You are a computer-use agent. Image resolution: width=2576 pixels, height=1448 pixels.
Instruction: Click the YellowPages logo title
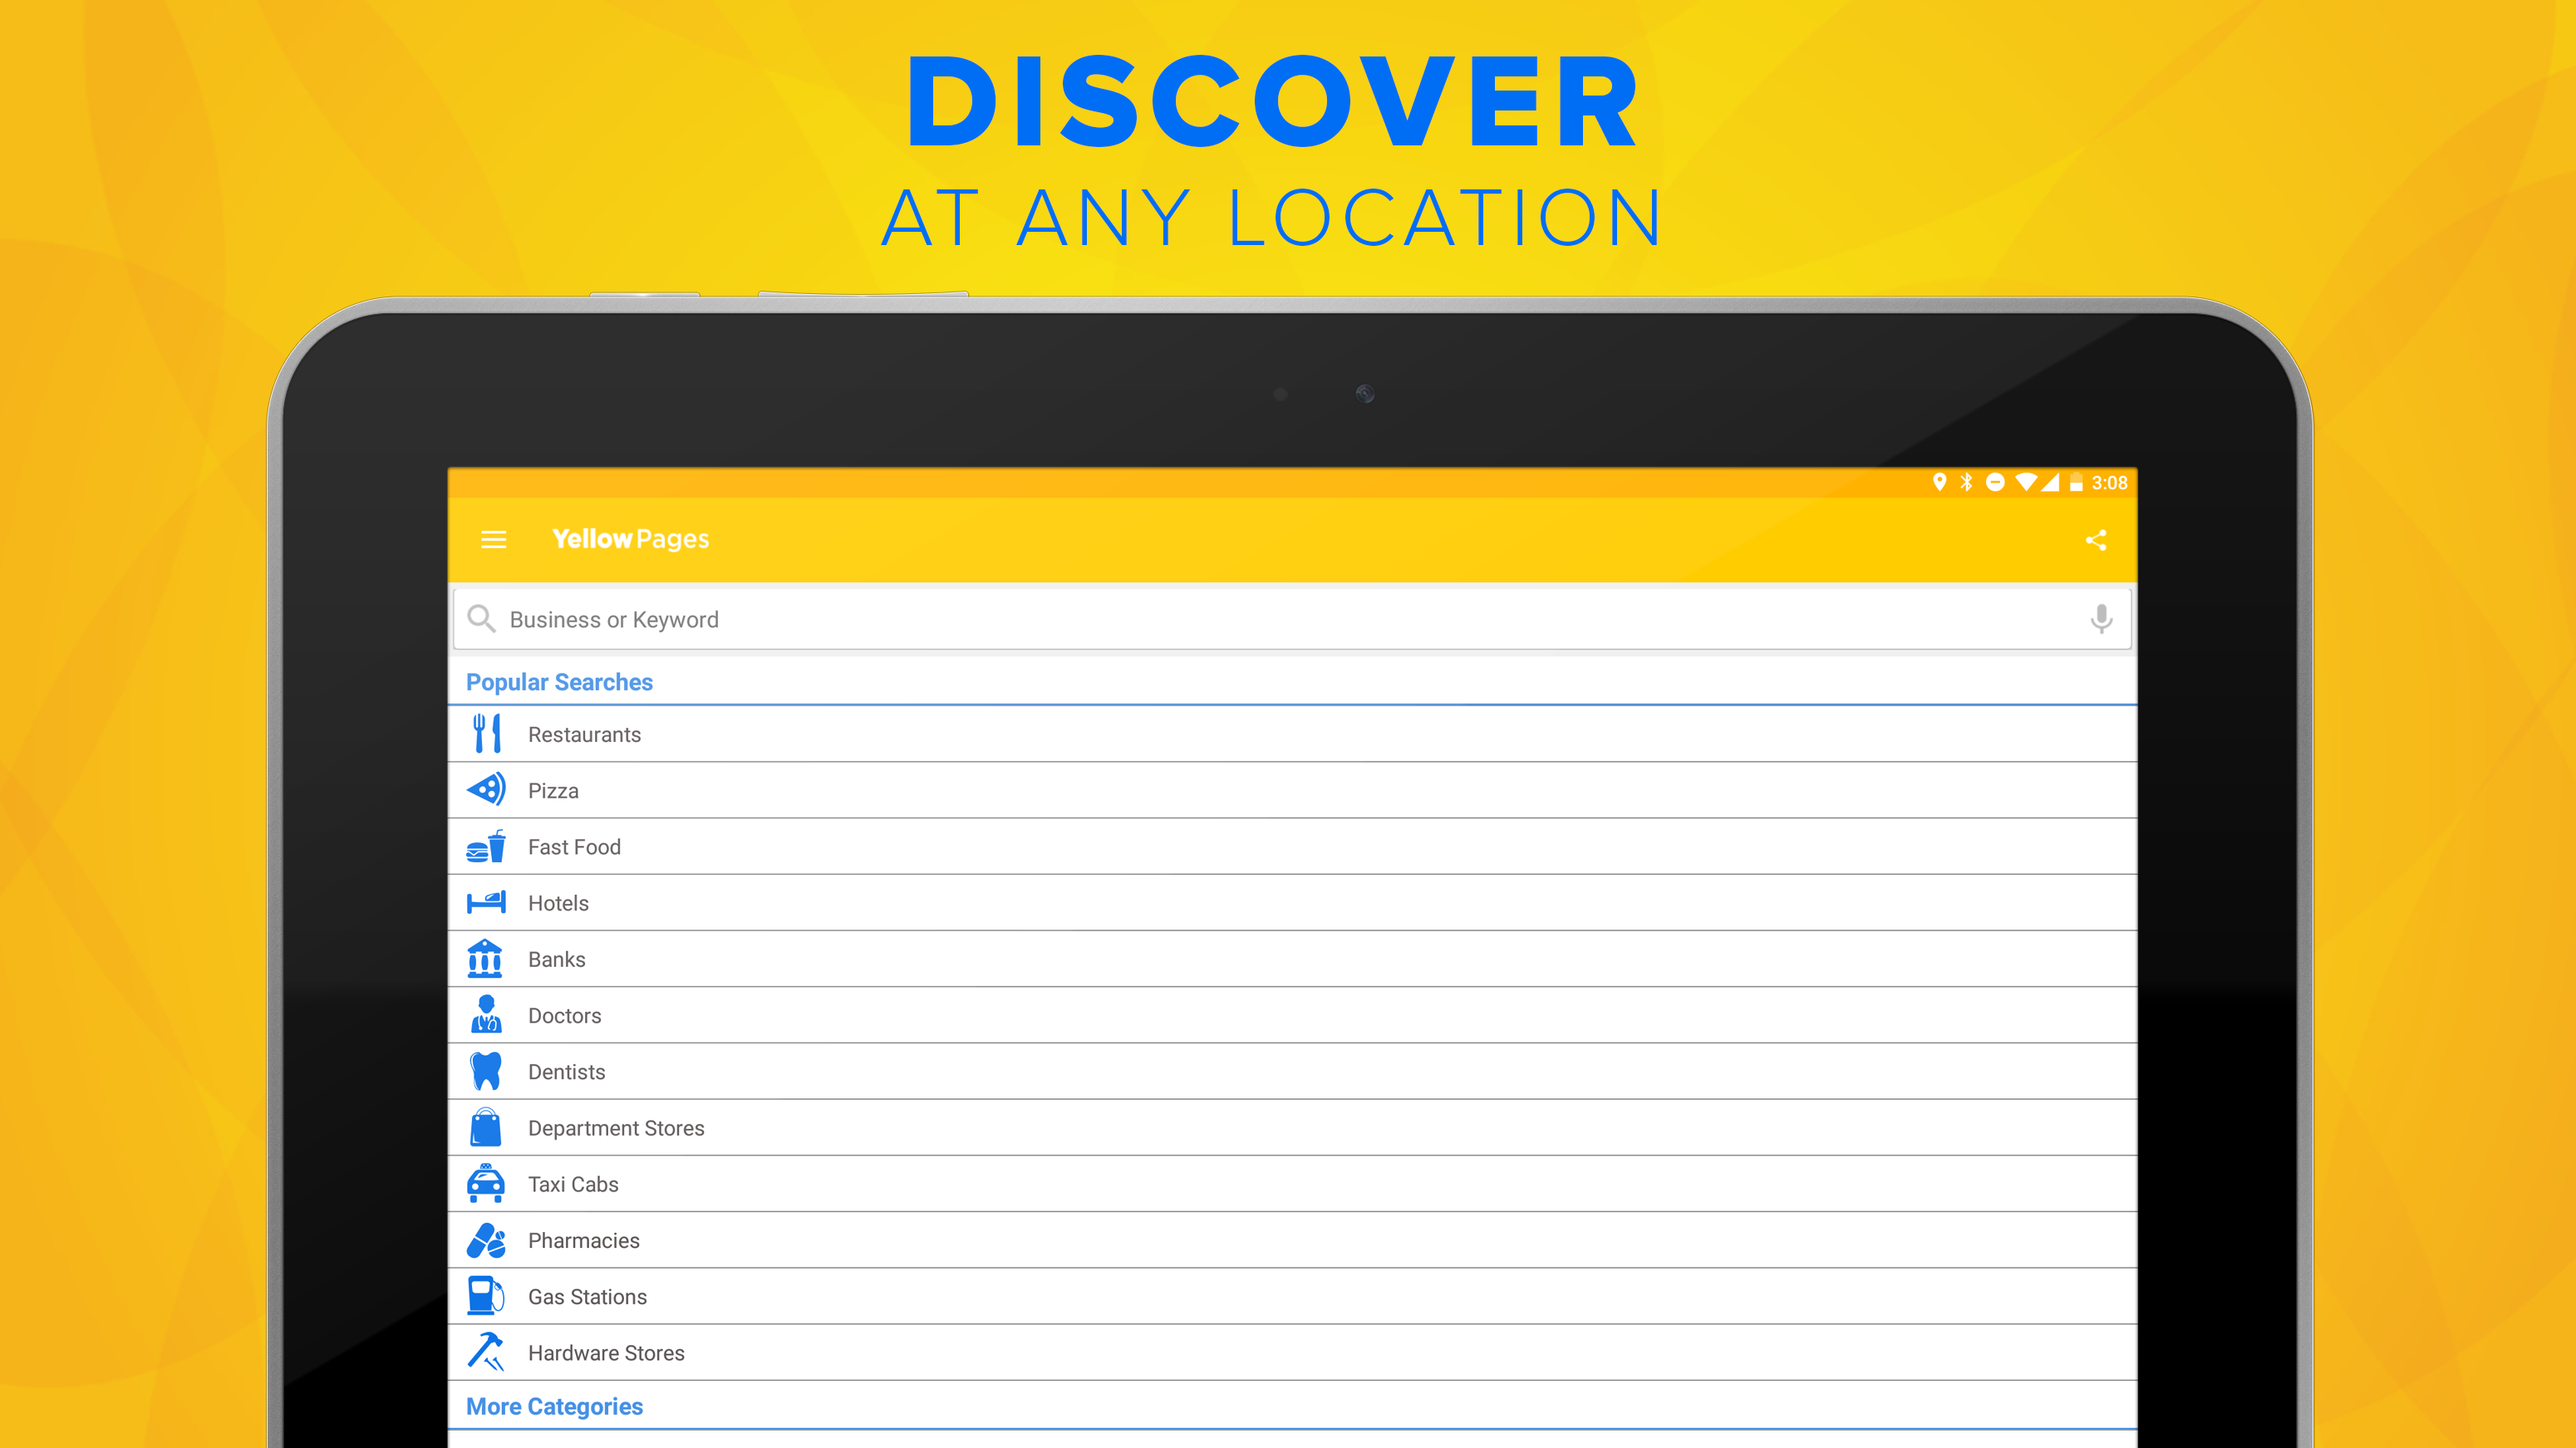coord(630,540)
